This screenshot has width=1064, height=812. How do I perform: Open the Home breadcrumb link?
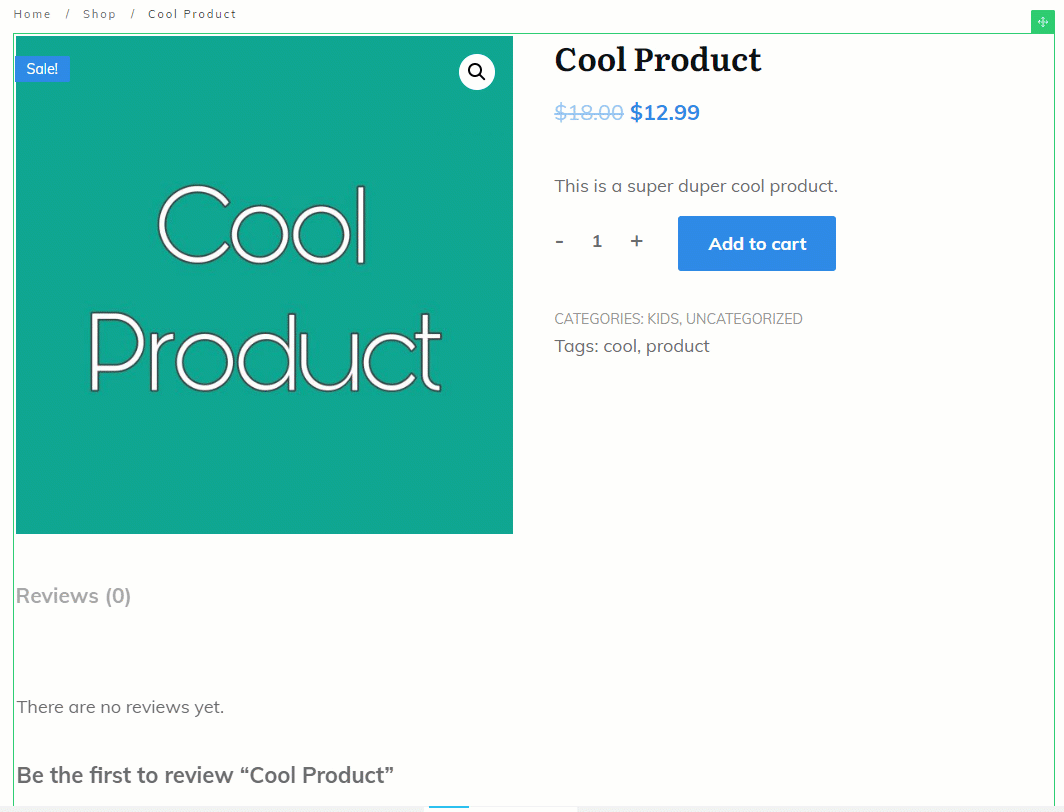point(32,14)
